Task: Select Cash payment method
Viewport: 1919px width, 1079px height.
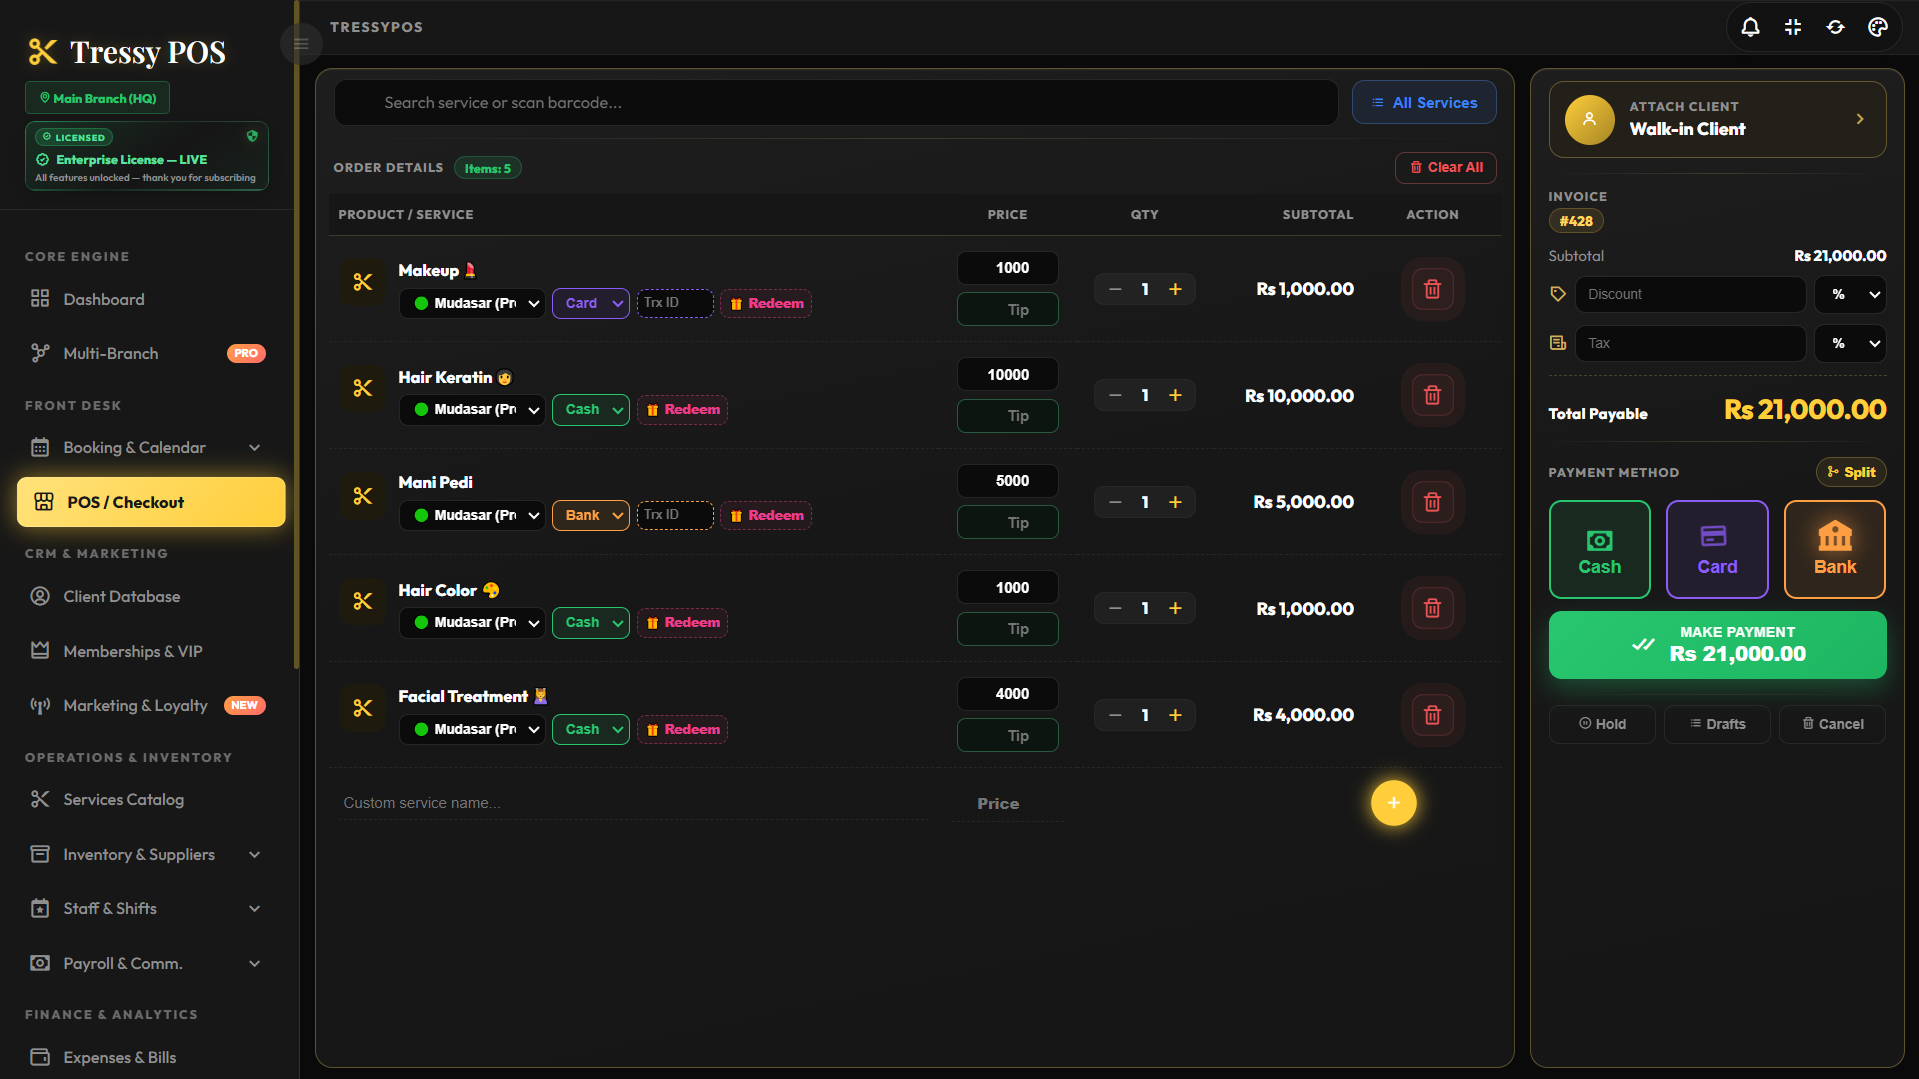Action: [x=1599, y=550]
